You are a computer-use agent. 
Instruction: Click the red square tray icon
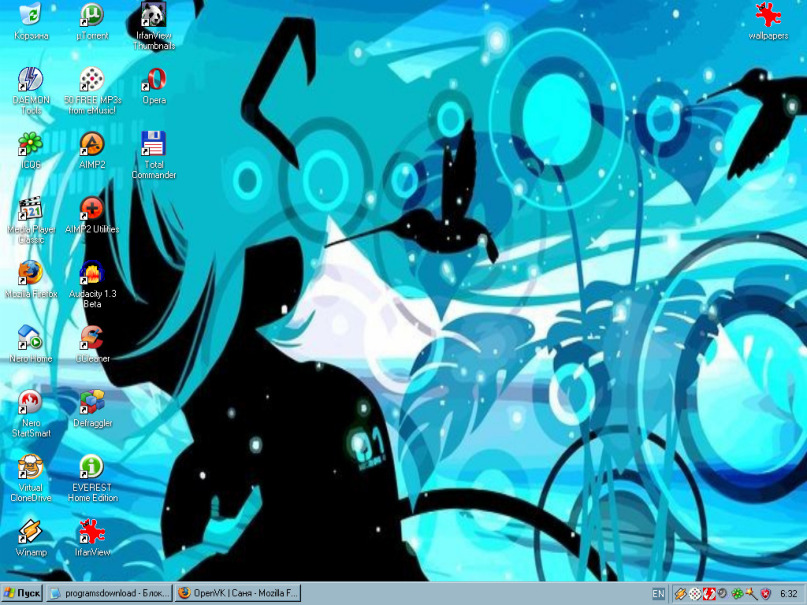tap(709, 594)
